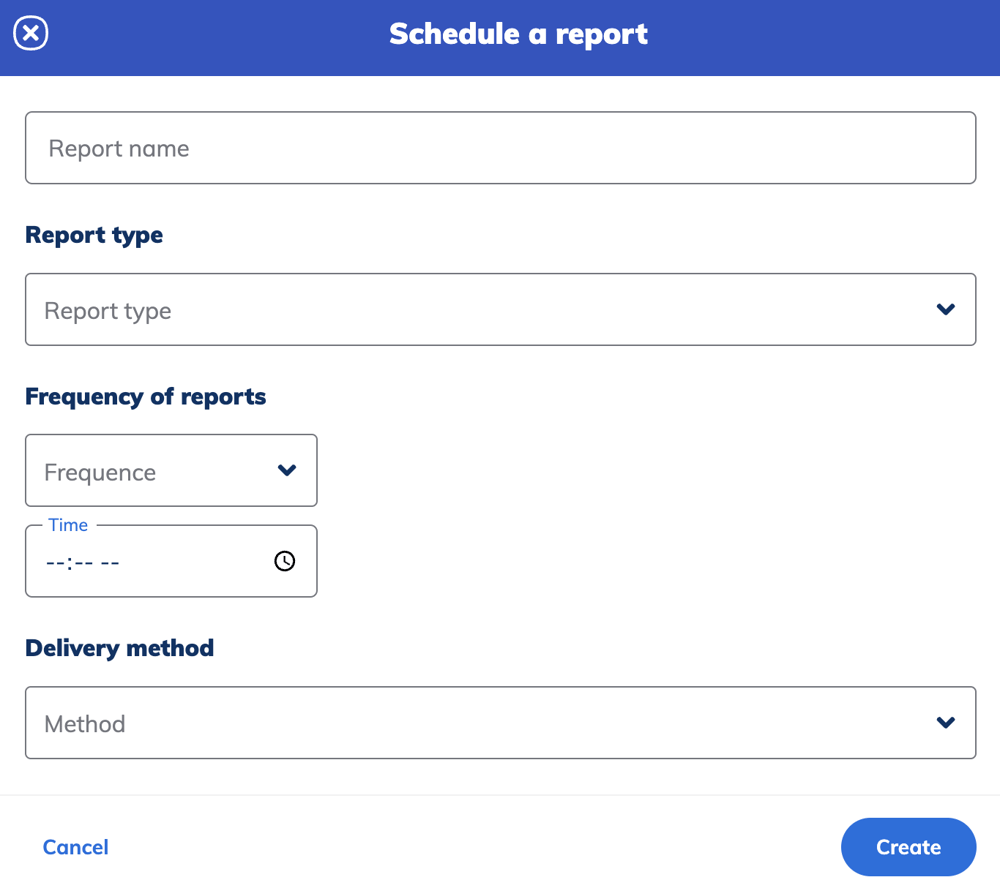Click the Delivery method heading
1000x888 pixels.
pyautogui.click(x=119, y=648)
